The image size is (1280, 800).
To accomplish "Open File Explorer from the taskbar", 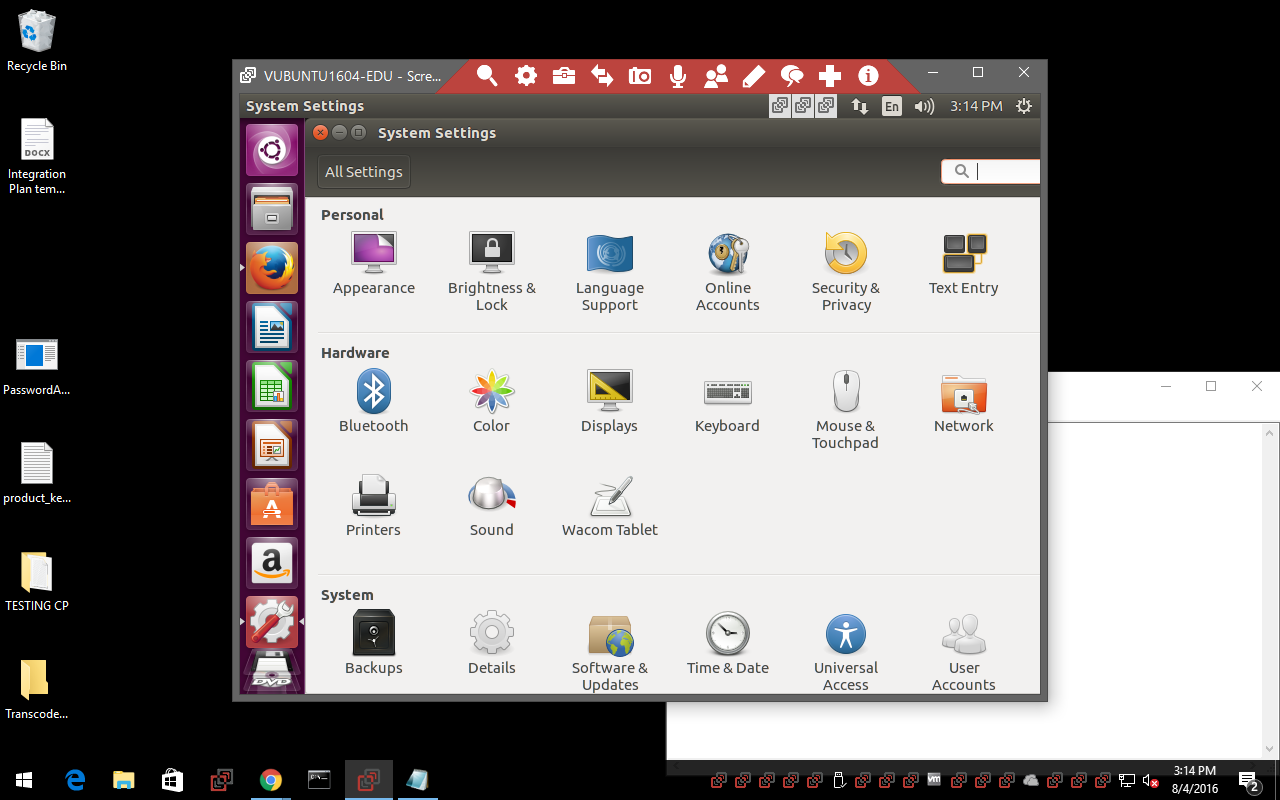I will coord(123,780).
